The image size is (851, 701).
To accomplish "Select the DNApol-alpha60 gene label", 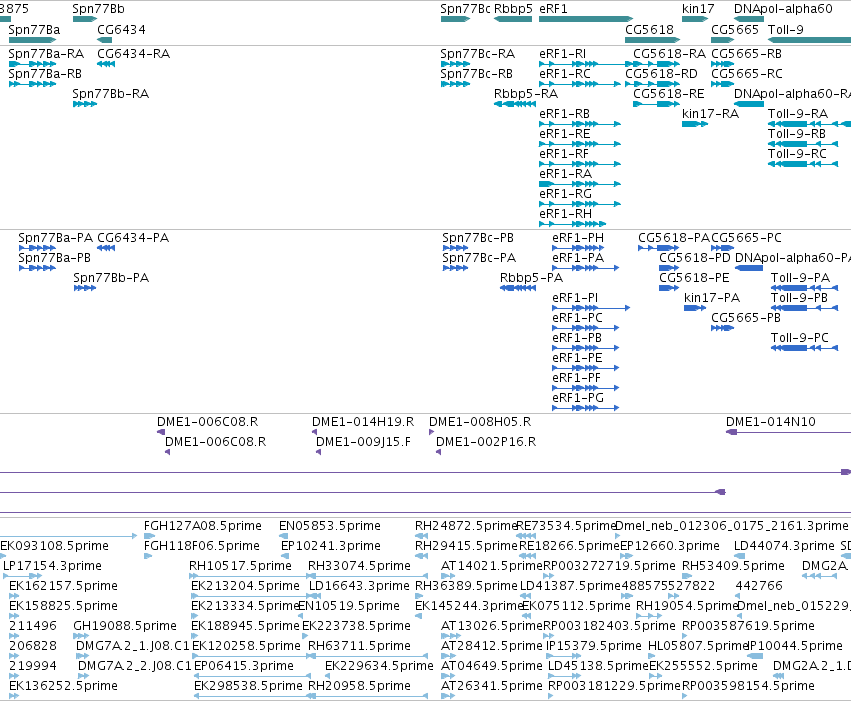I will [x=783, y=9].
